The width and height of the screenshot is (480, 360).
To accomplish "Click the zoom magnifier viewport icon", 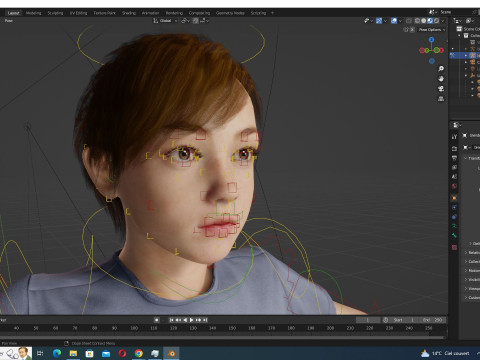I will pyautogui.click(x=441, y=69).
